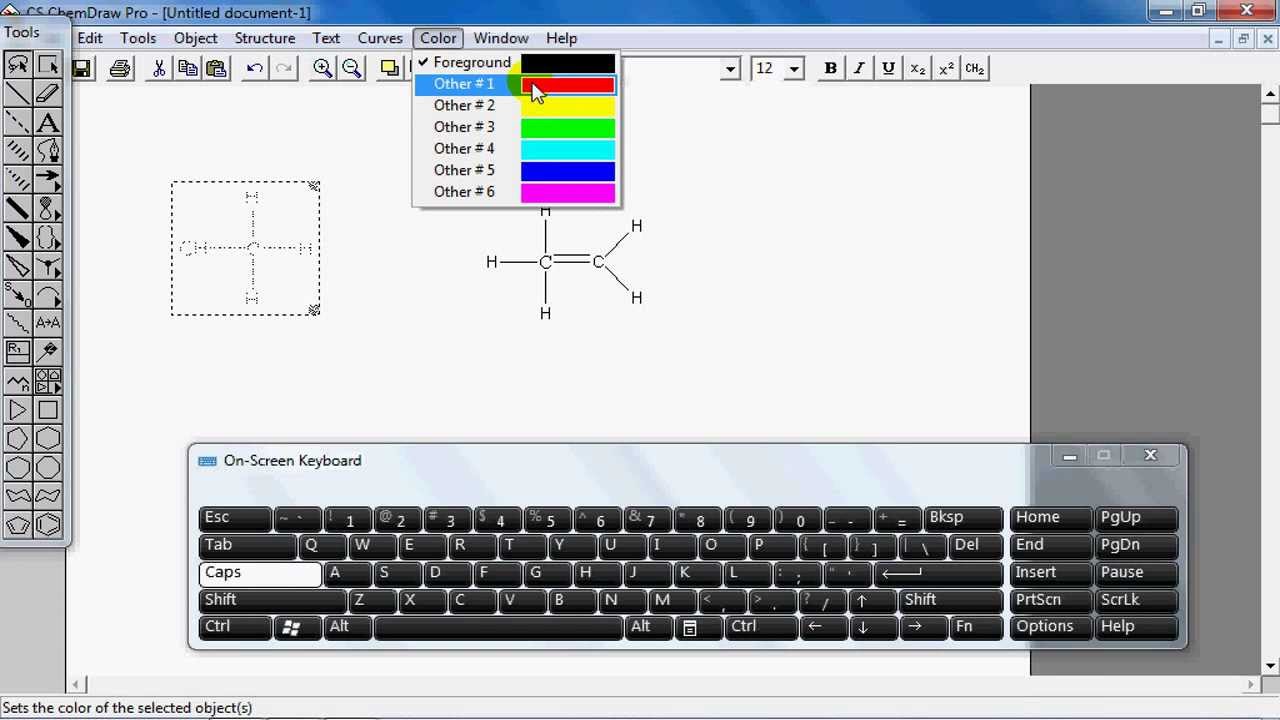Viewport: 1280px width, 720px height.
Task: Open the font size dropdown
Action: (794, 69)
